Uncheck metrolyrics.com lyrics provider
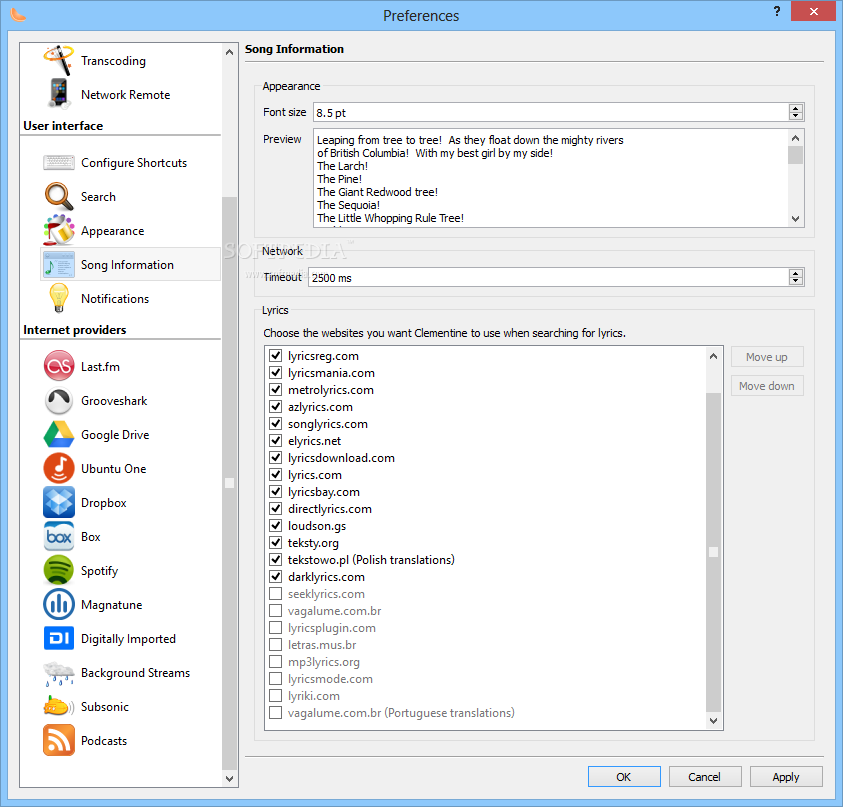843x807 pixels. coord(275,389)
